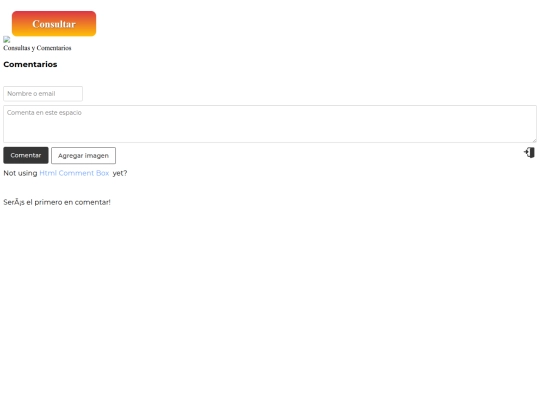
Task: Click the textarea resize handle corner
Action: coord(534,140)
